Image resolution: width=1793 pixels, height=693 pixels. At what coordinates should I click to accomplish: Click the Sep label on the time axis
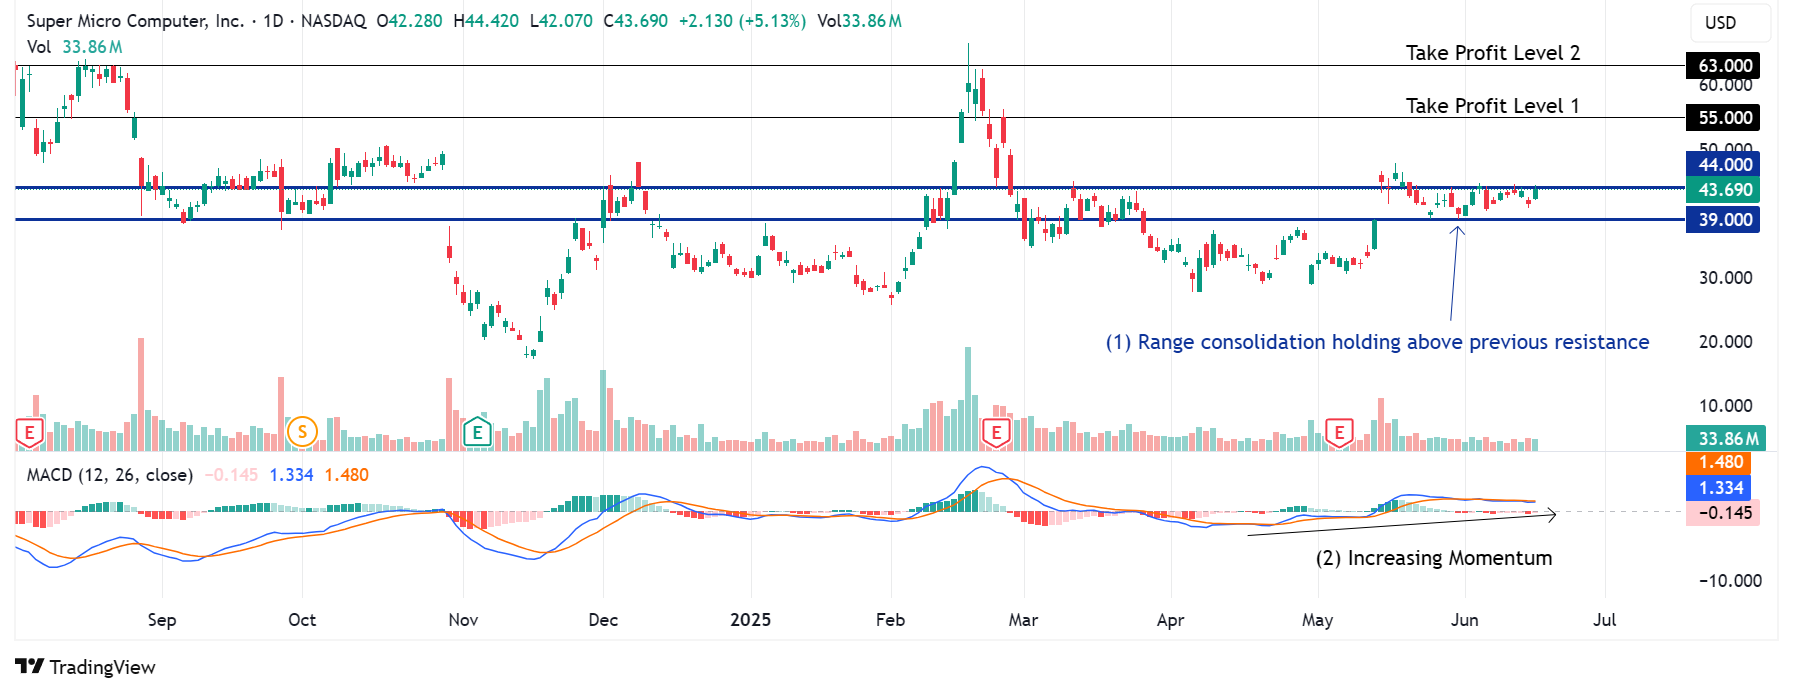pos(162,620)
